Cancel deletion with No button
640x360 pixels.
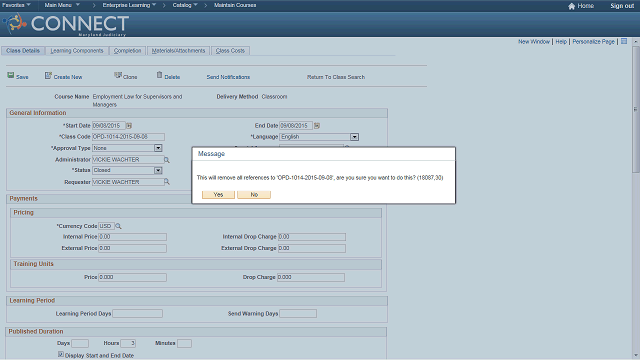254,195
